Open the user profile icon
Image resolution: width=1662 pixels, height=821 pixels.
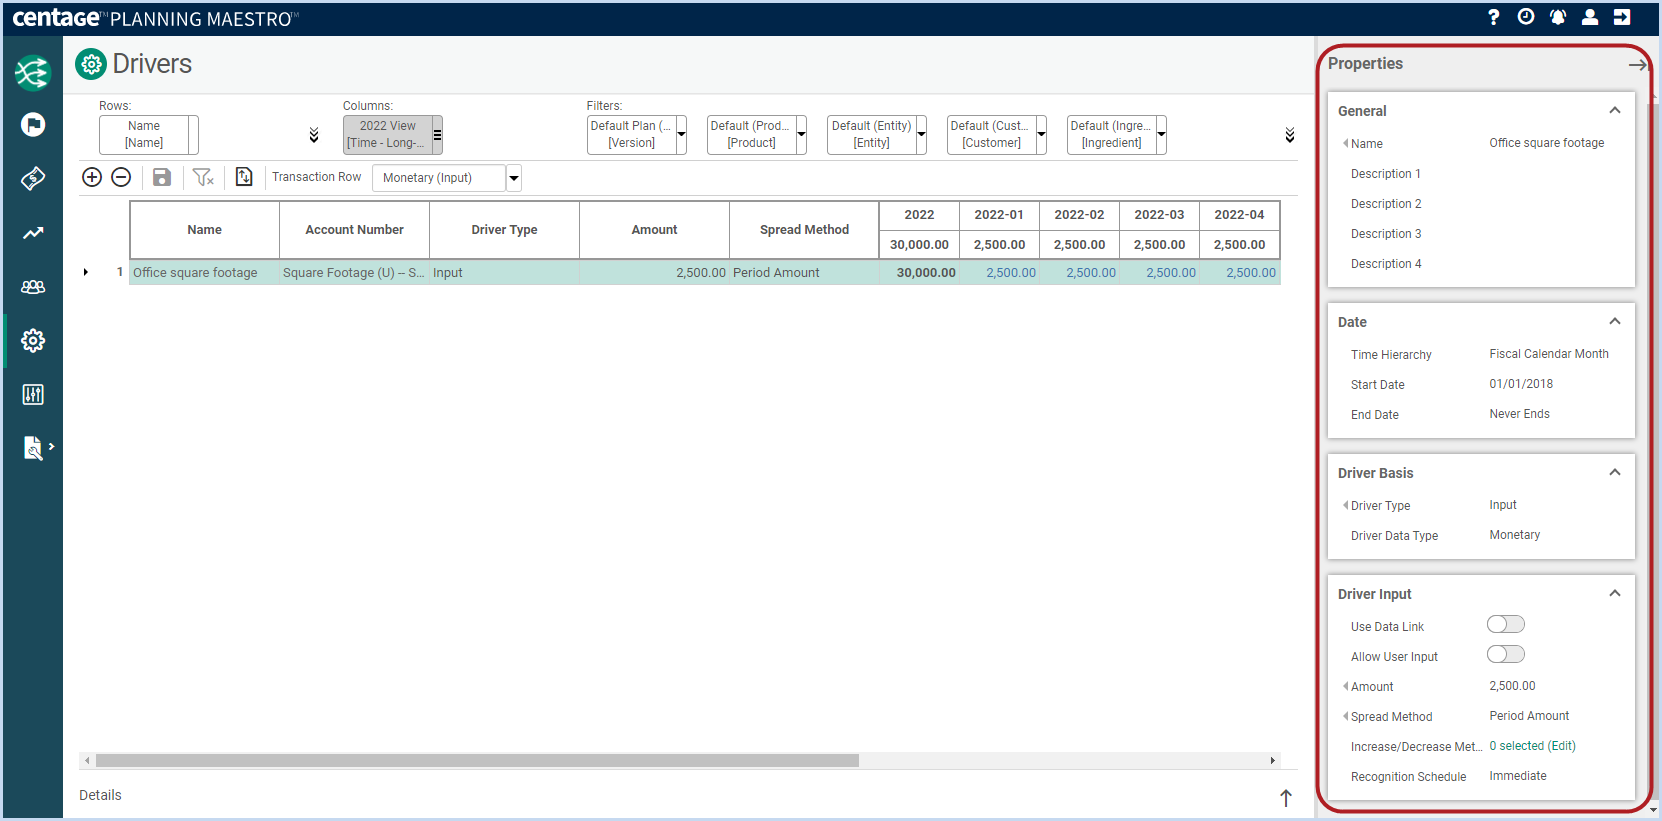[x=1590, y=17]
